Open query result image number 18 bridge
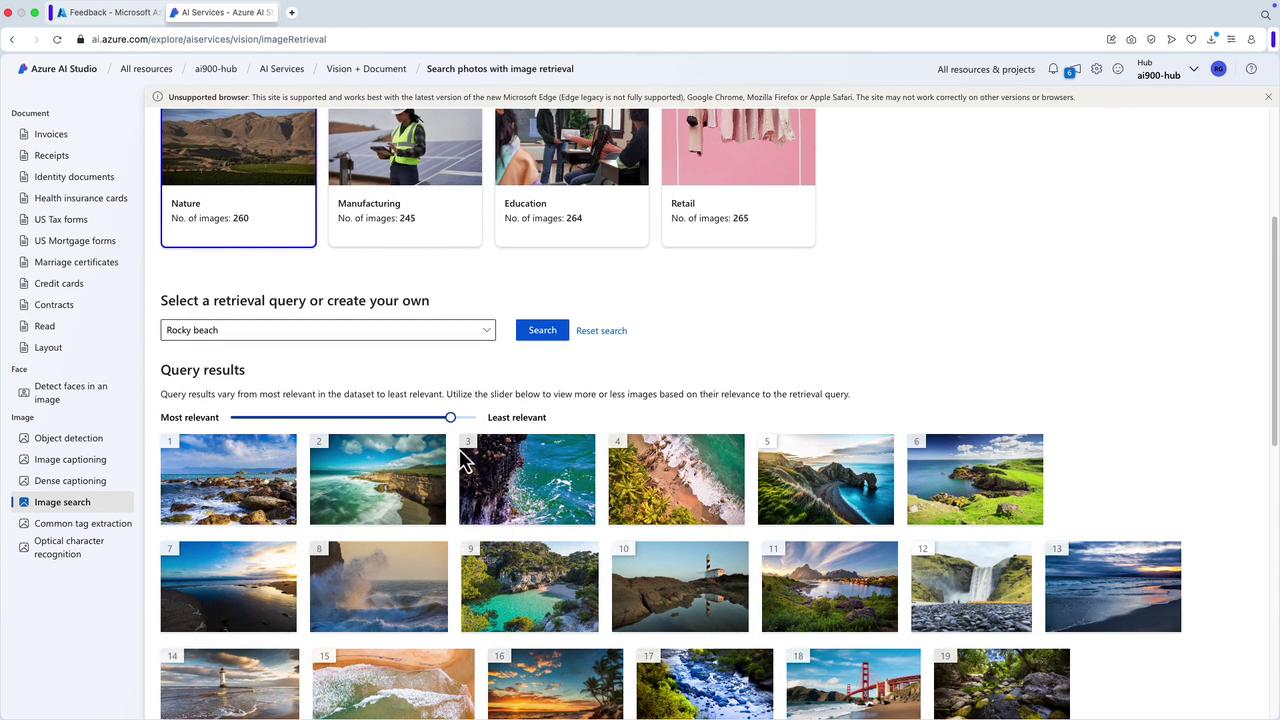Screen dimensions: 1280x720 tap(853, 684)
